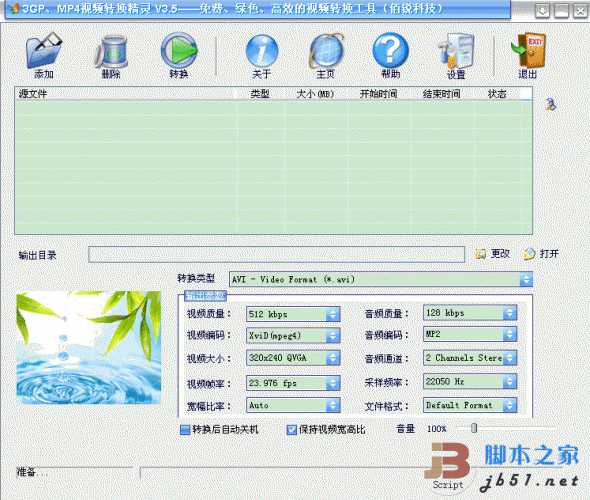Open the 音频编码 MP2 dropdown

click(x=510, y=334)
